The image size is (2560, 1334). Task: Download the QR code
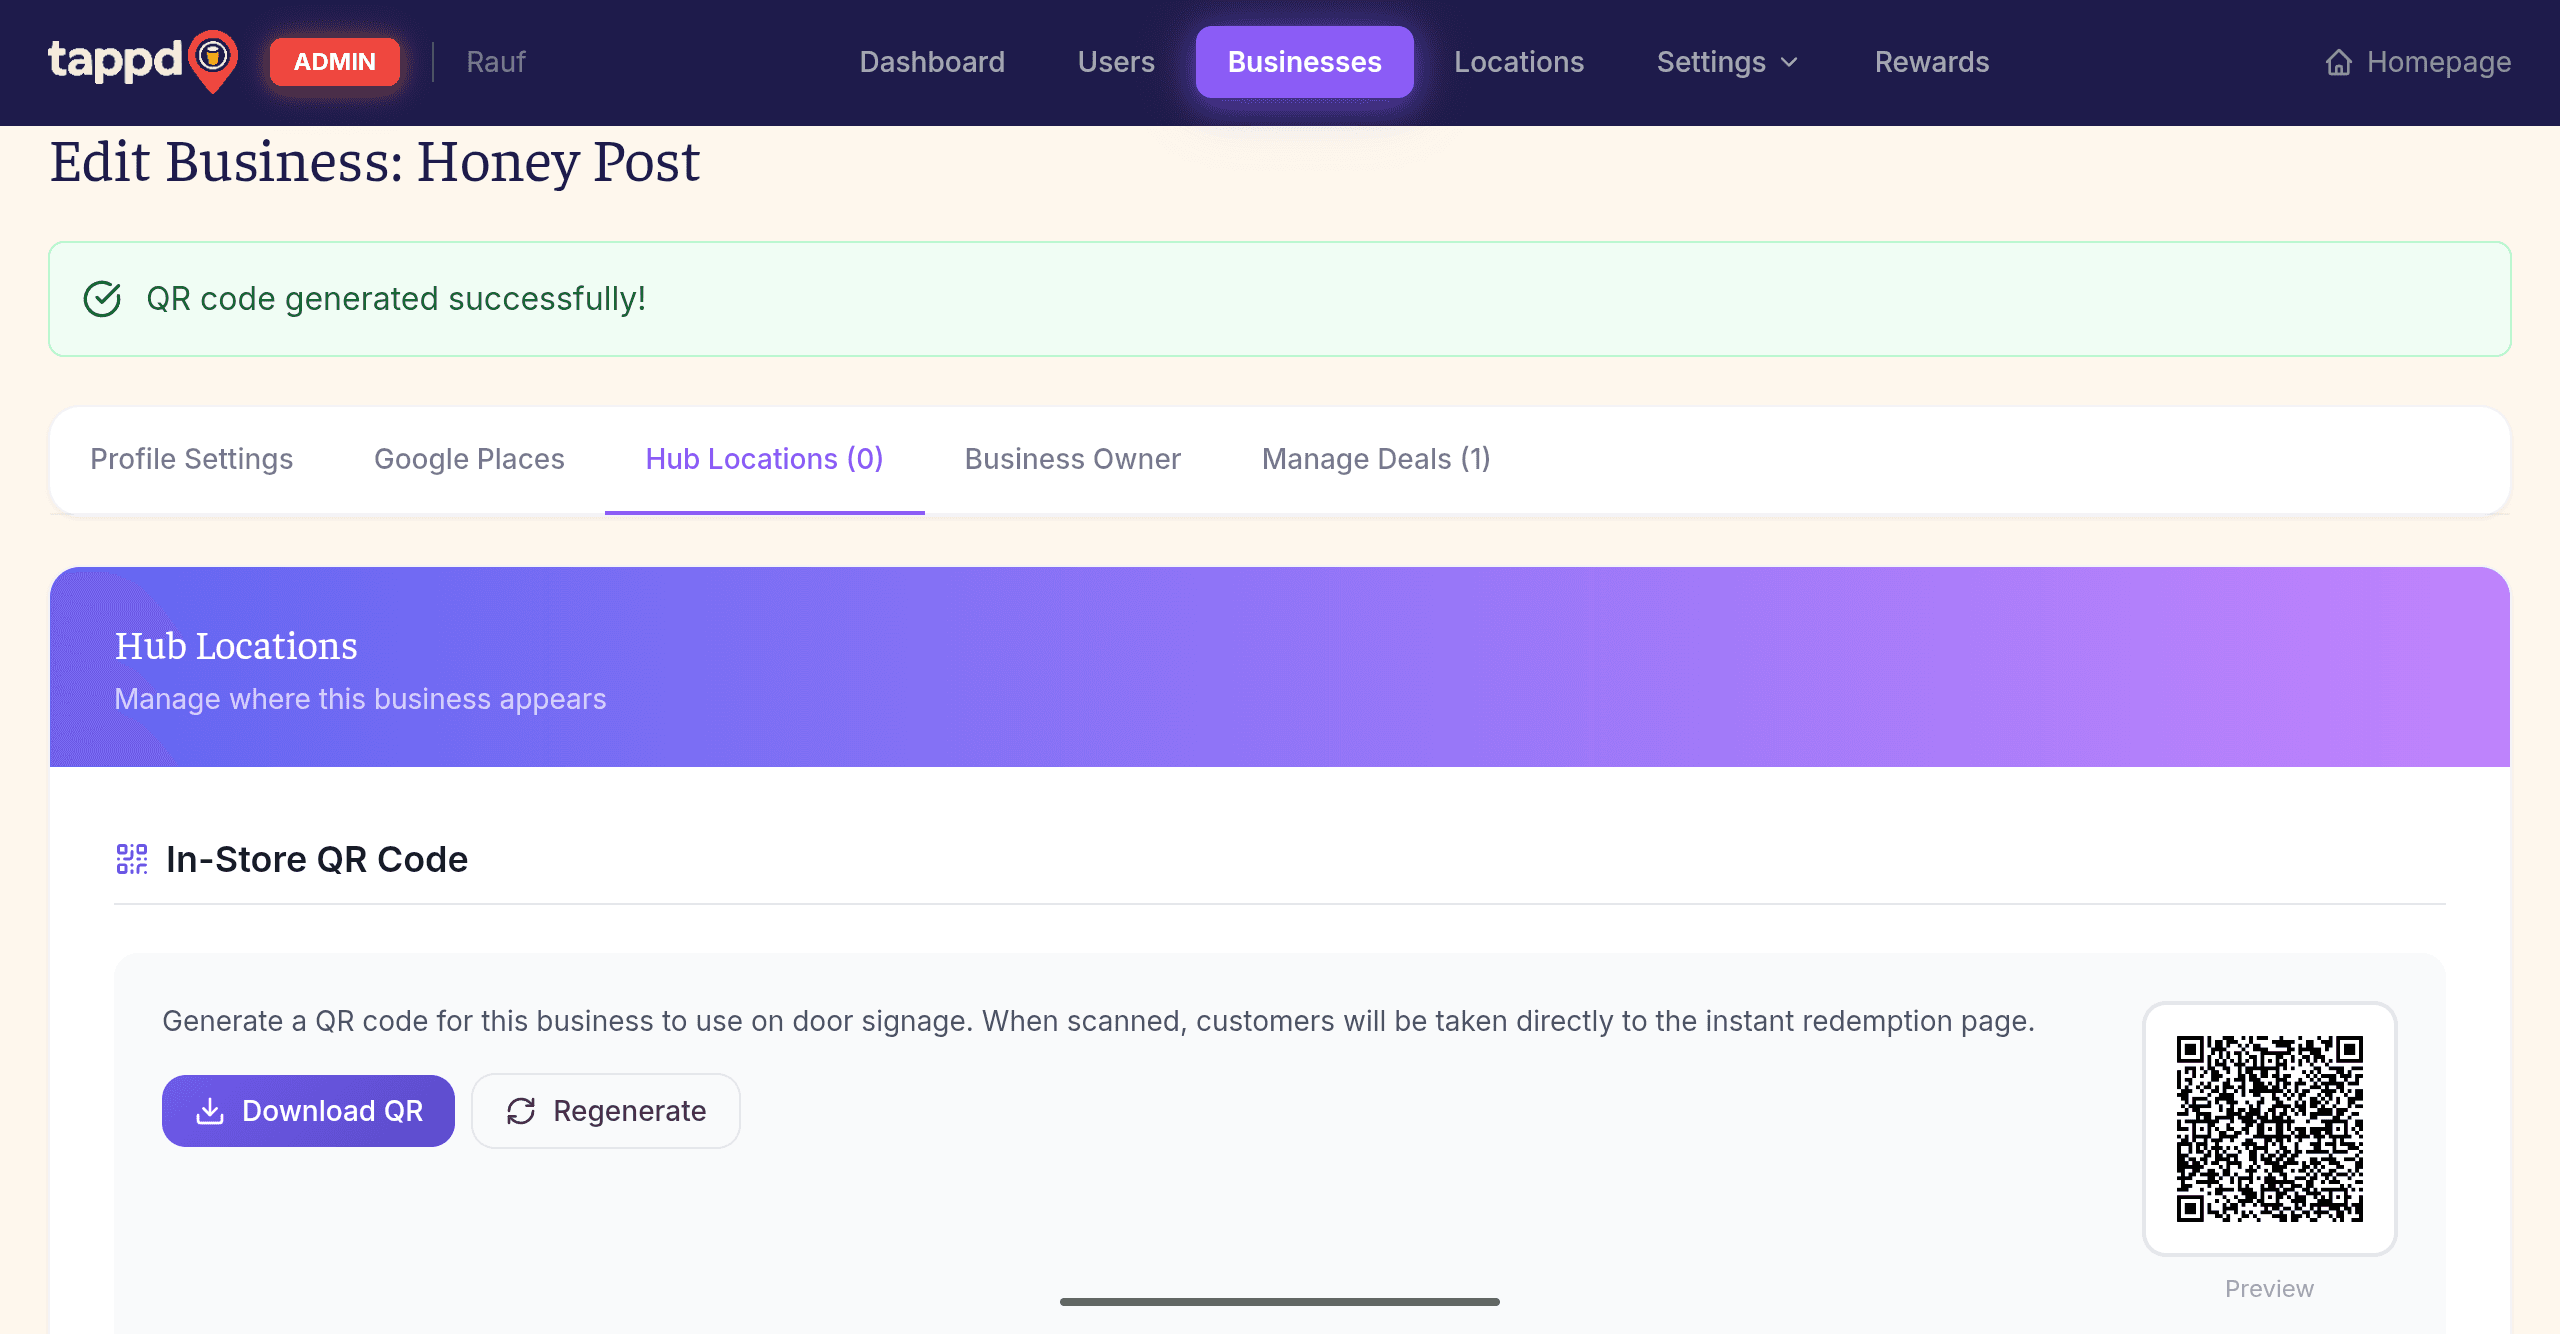click(308, 1111)
